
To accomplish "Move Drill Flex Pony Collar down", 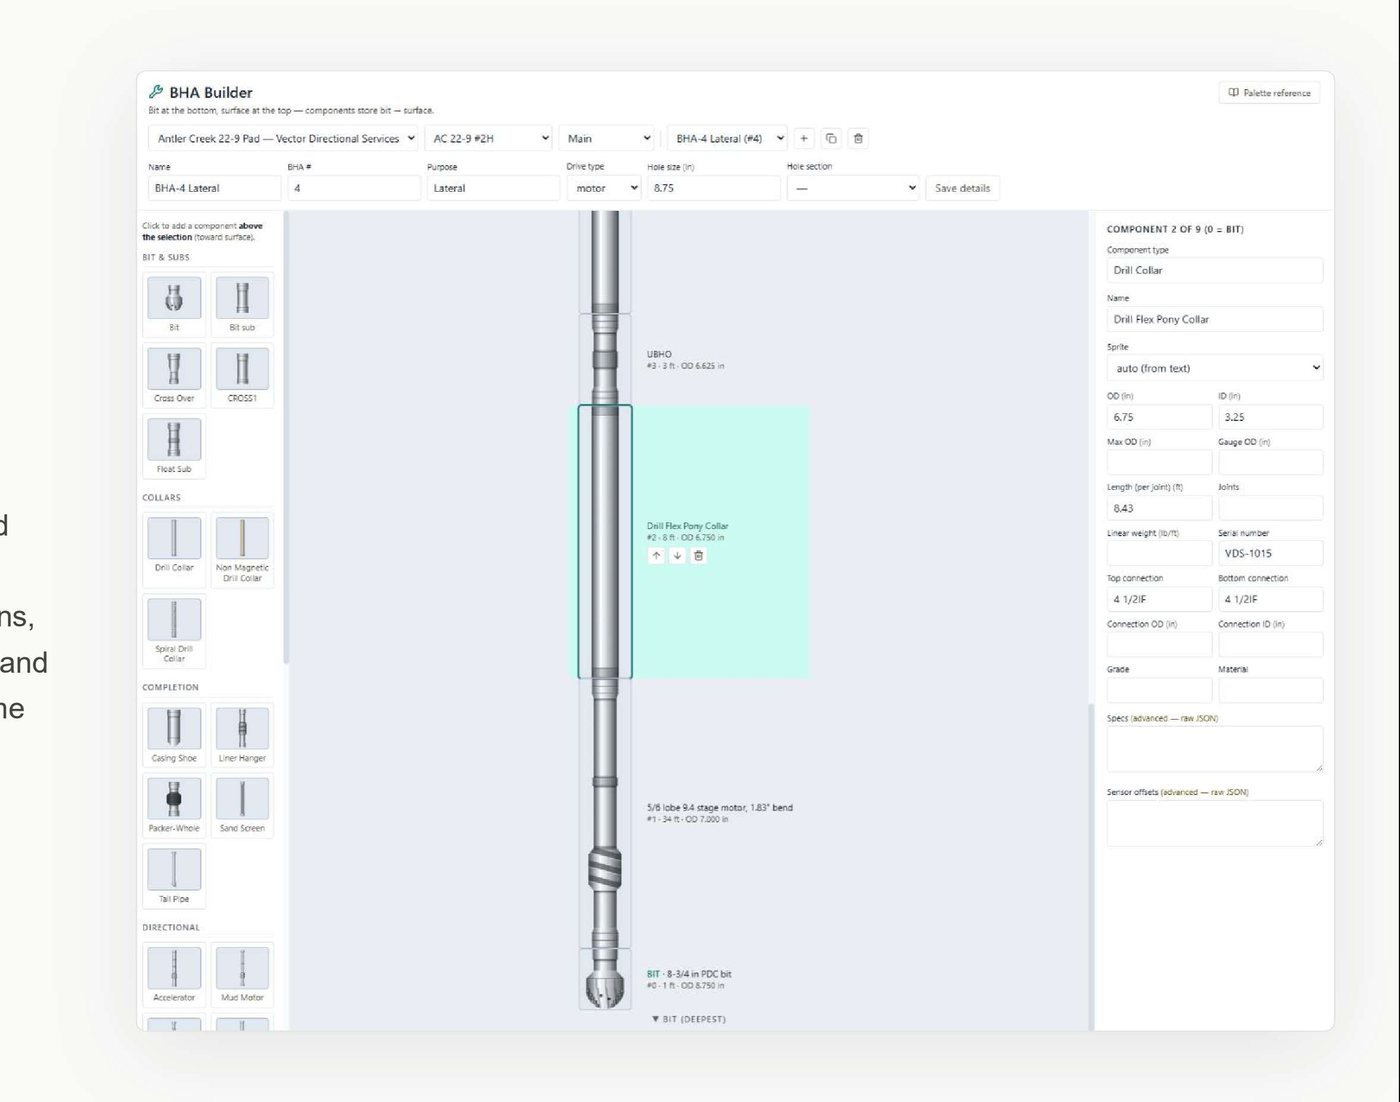I will (677, 555).
